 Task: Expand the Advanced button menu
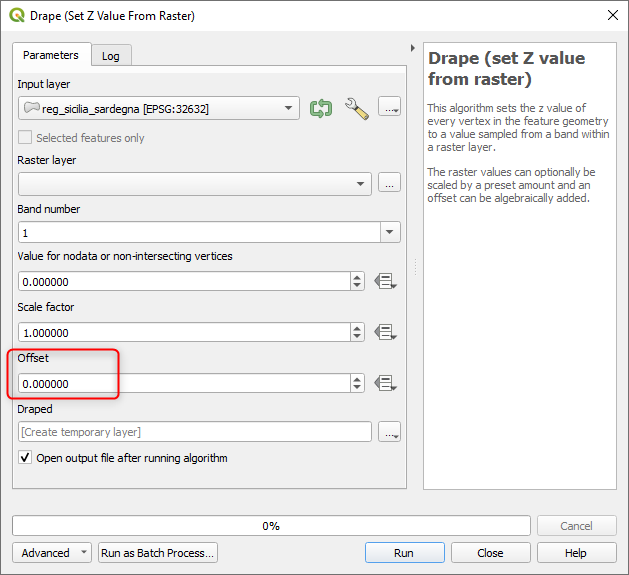[52, 553]
